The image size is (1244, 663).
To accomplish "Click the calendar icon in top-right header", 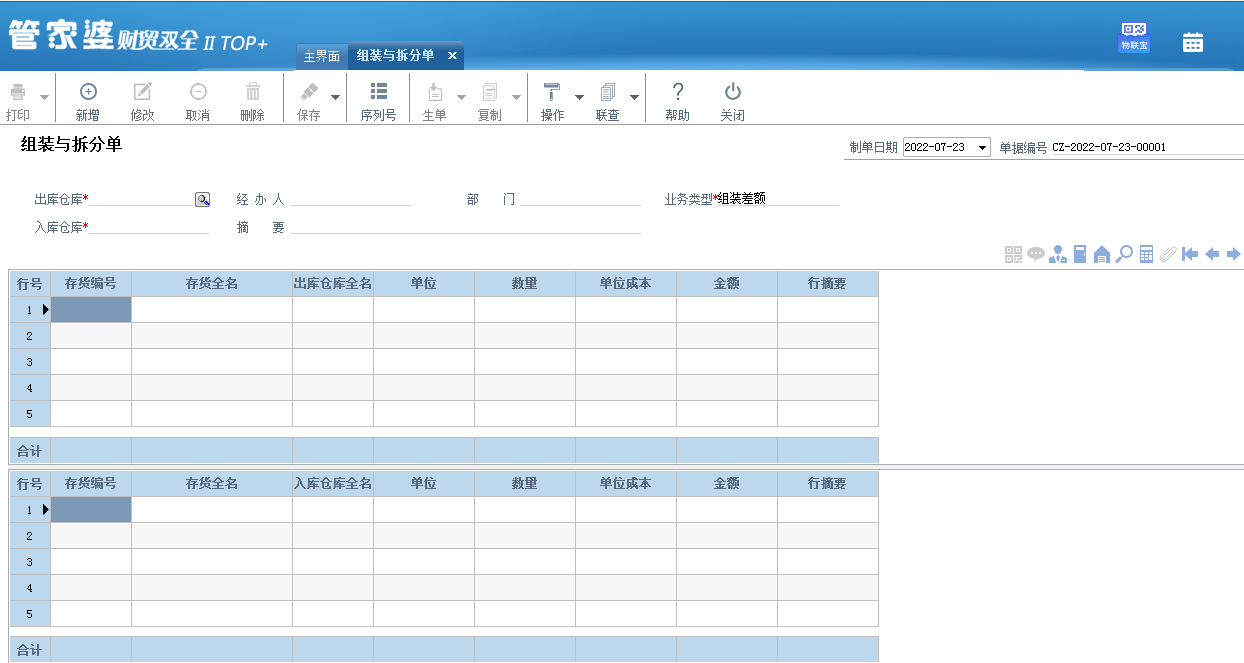I will [x=1192, y=42].
